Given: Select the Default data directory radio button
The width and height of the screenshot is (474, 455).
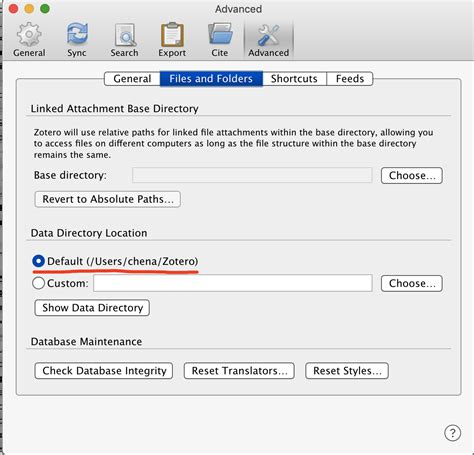Looking at the screenshot, I should click(x=38, y=261).
